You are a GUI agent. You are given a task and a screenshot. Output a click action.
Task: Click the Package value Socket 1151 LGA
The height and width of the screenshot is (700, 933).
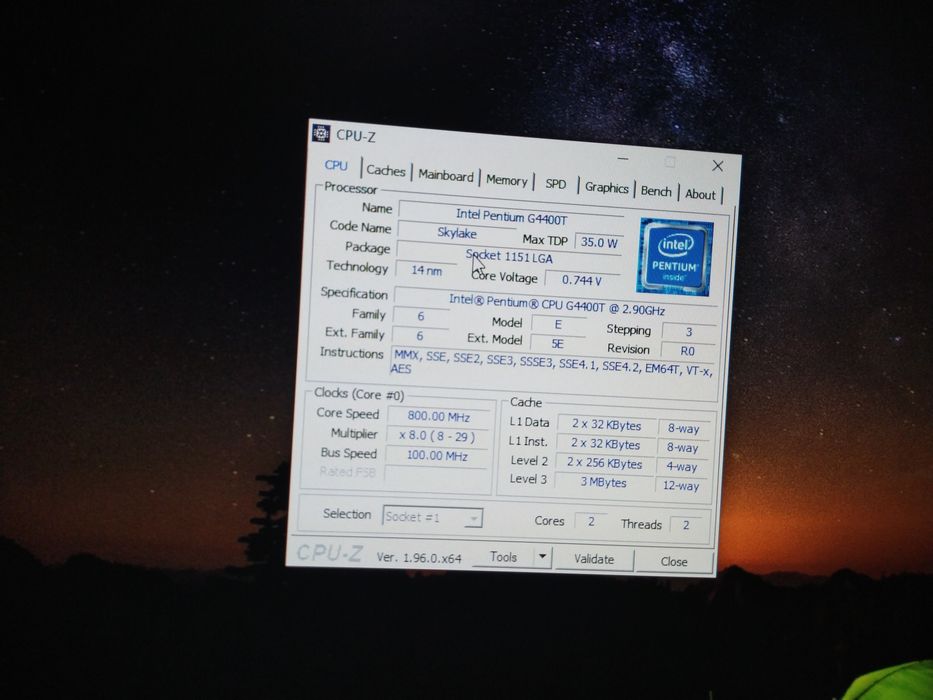click(509, 257)
